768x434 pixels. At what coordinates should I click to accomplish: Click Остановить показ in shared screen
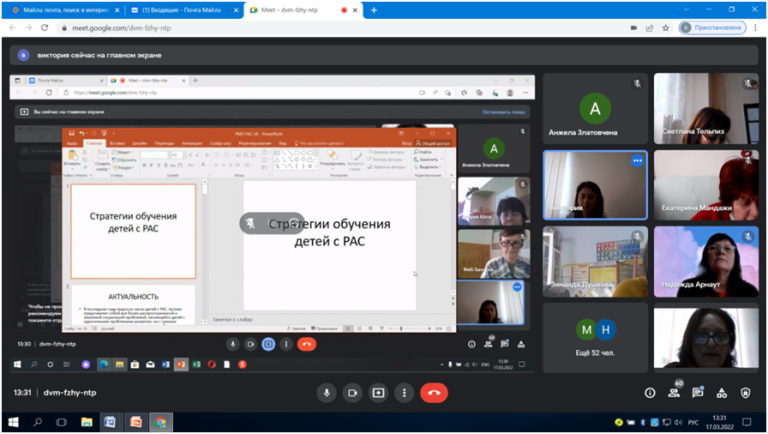504,112
